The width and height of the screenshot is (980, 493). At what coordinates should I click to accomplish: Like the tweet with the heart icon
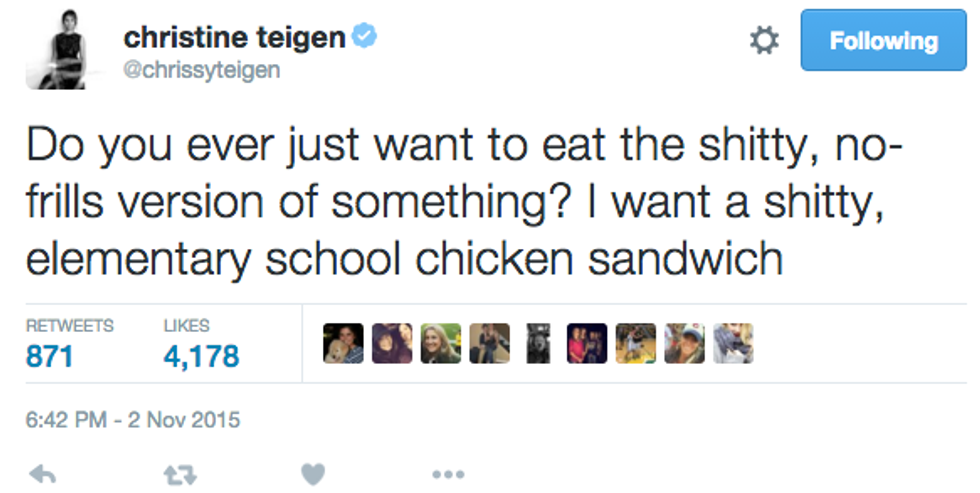[x=315, y=471]
